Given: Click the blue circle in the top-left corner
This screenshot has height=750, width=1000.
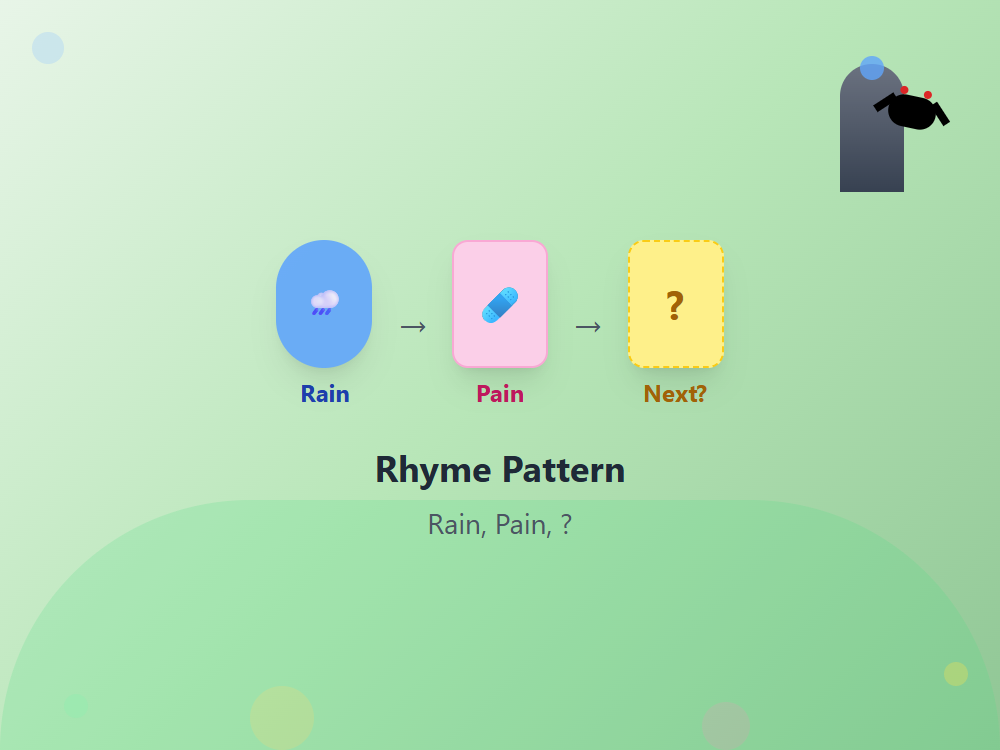Looking at the screenshot, I should (47, 47).
